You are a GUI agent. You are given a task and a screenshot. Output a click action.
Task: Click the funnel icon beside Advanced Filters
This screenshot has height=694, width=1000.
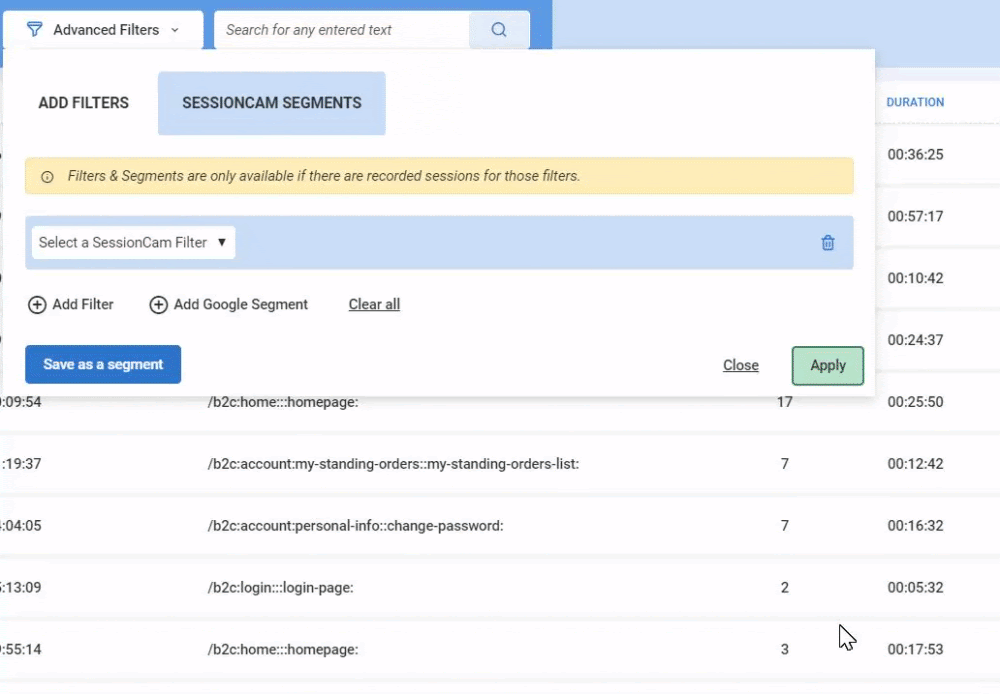pyautogui.click(x=35, y=30)
